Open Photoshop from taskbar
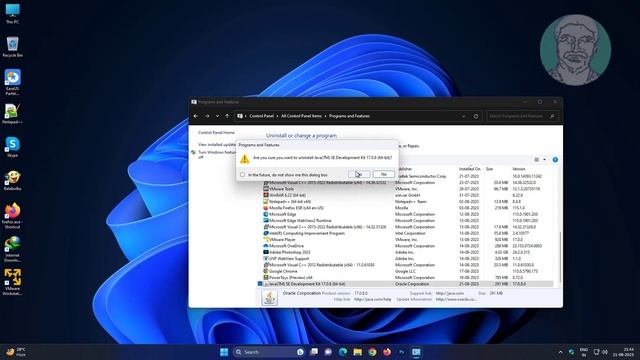This screenshot has width=640, height=360. pos(402,352)
